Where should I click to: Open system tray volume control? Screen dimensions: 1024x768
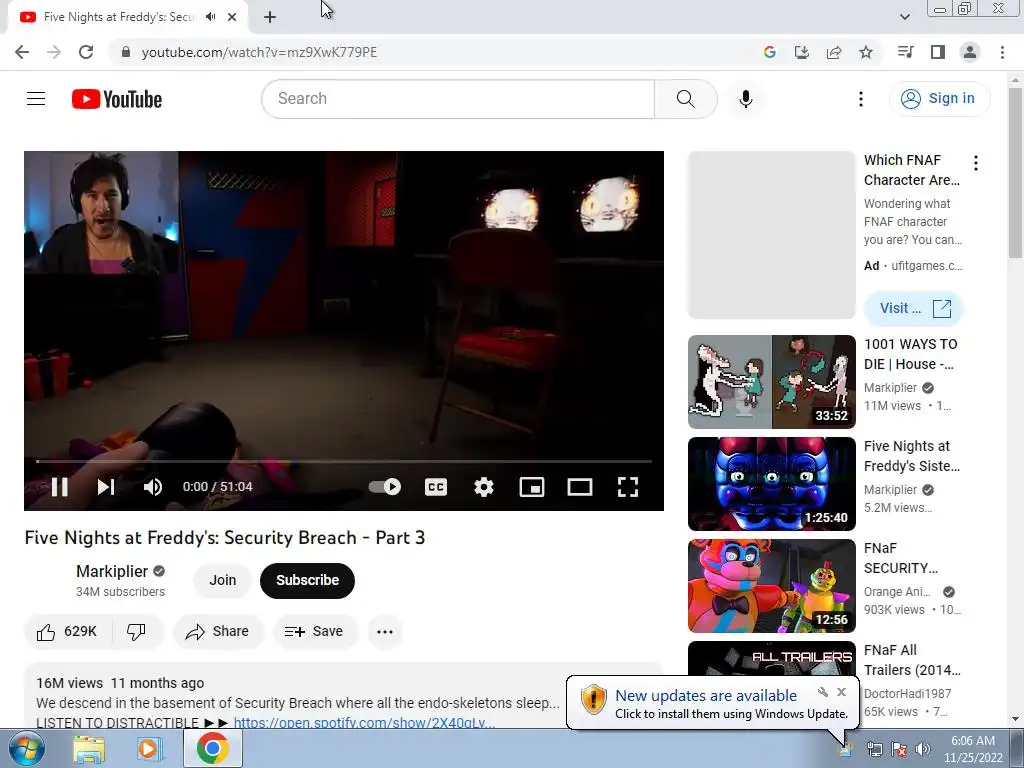(x=922, y=749)
